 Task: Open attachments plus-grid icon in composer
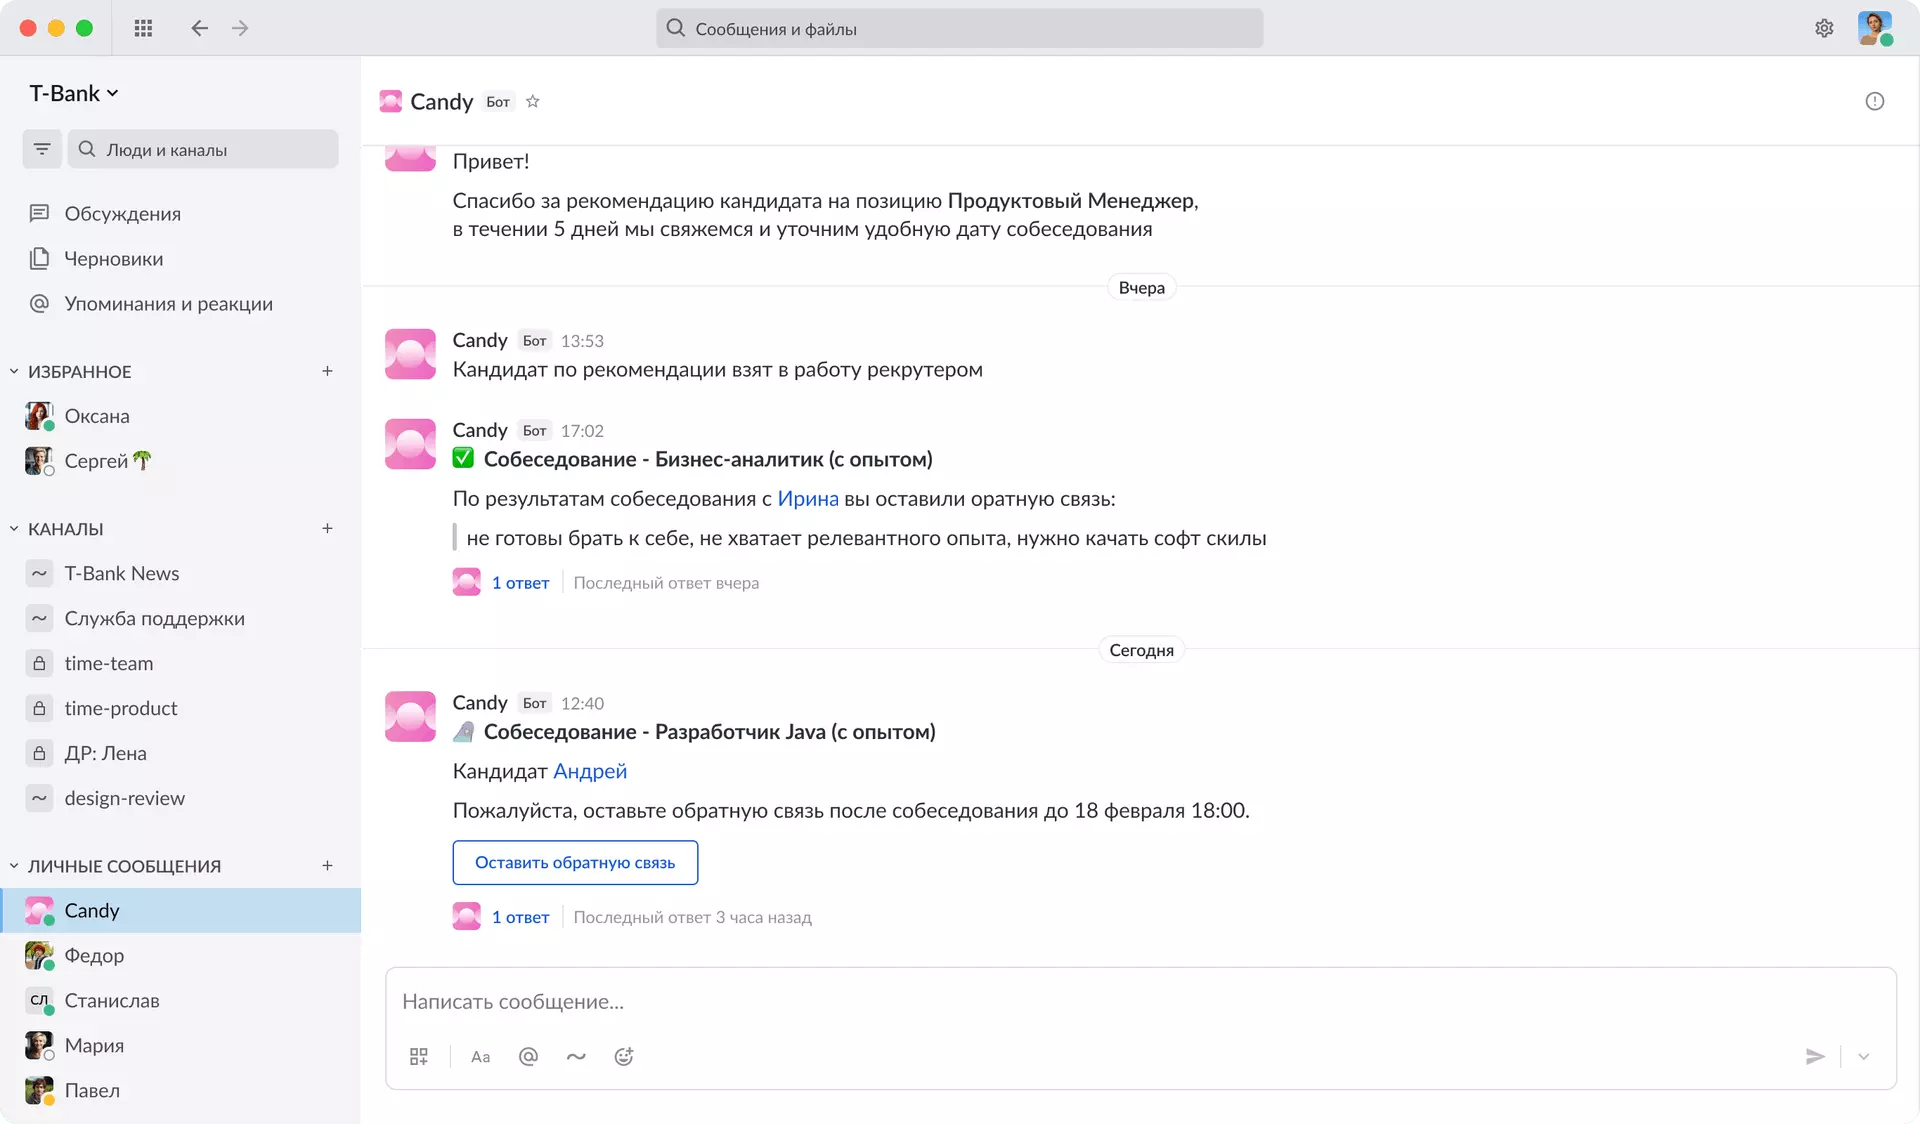419,1056
